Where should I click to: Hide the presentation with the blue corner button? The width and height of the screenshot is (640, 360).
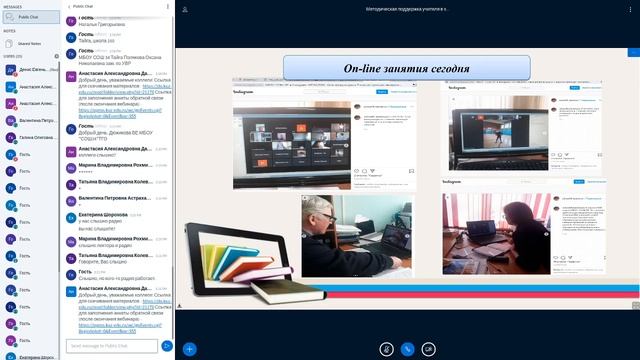tap(634, 53)
